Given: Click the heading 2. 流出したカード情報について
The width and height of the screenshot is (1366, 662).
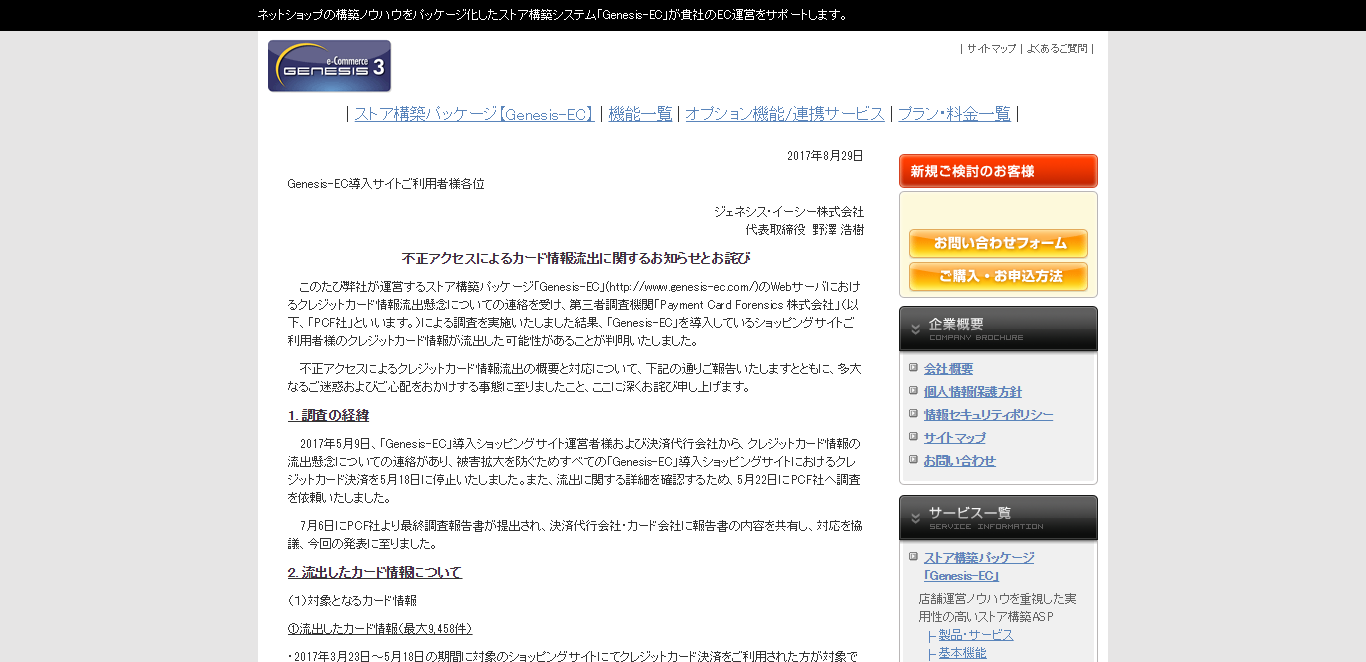Looking at the screenshot, I should (x=375, y=573).
